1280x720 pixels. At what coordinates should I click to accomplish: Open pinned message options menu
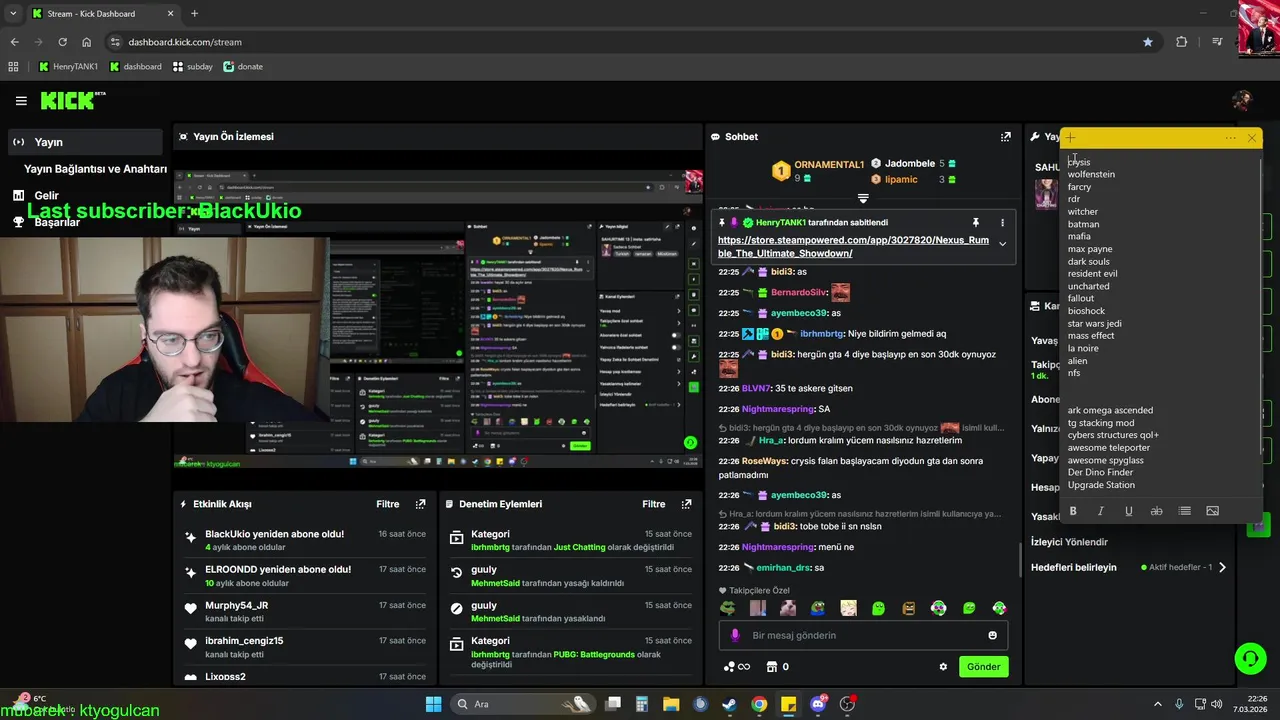click(1002, 222)
